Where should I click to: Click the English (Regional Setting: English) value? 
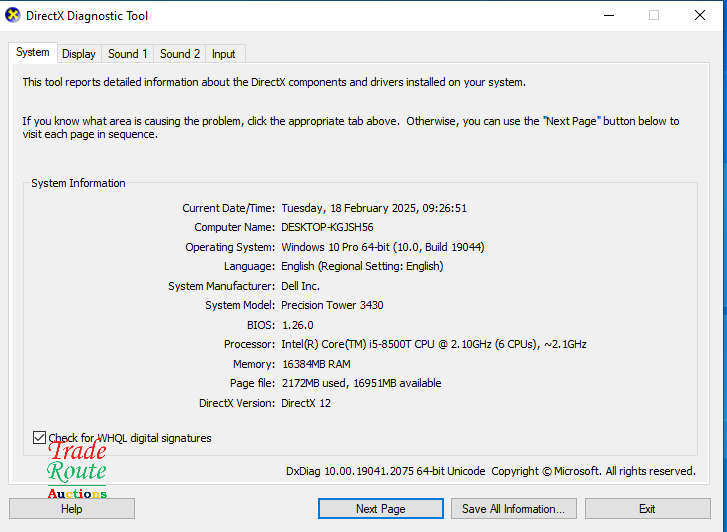tap(362, 266)
